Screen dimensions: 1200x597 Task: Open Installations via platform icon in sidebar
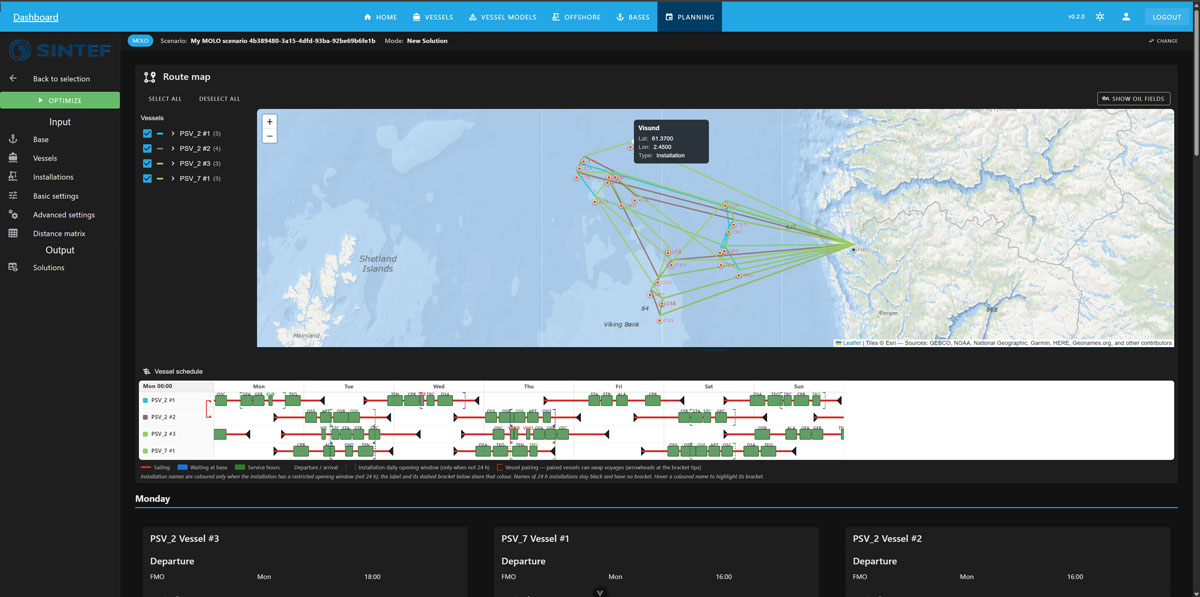(13, 177)
